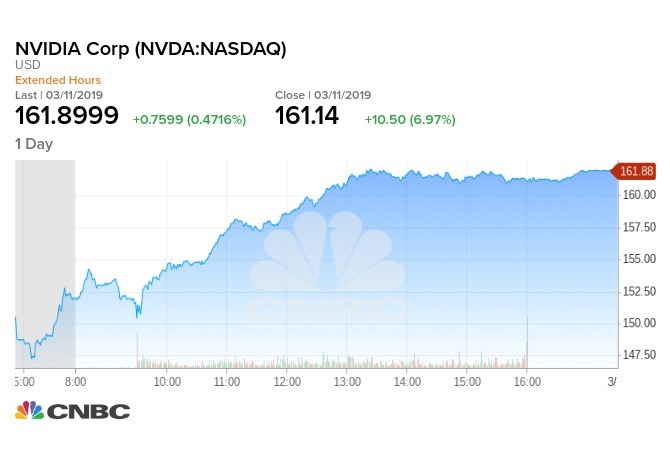670x450 pixels.
Task: Click the 10:00 time axis label
Action: [x=166, y=381]
